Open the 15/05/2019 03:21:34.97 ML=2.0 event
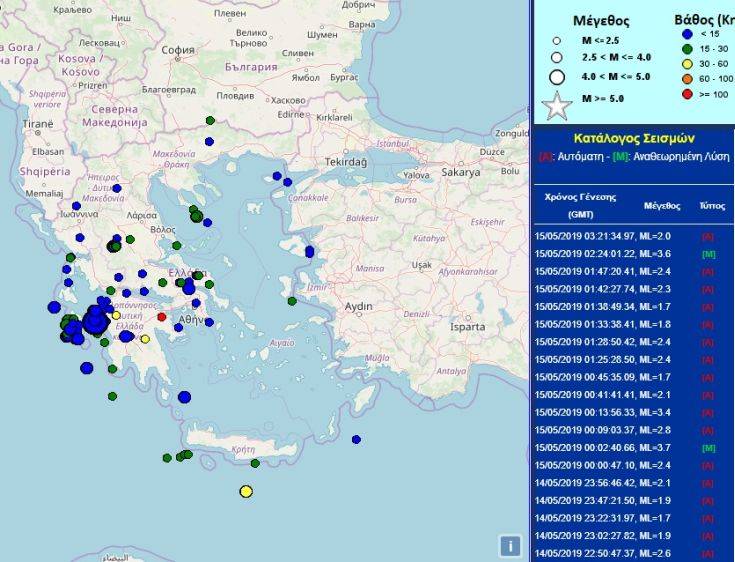735x562 pixels. [x=596, y=236]
